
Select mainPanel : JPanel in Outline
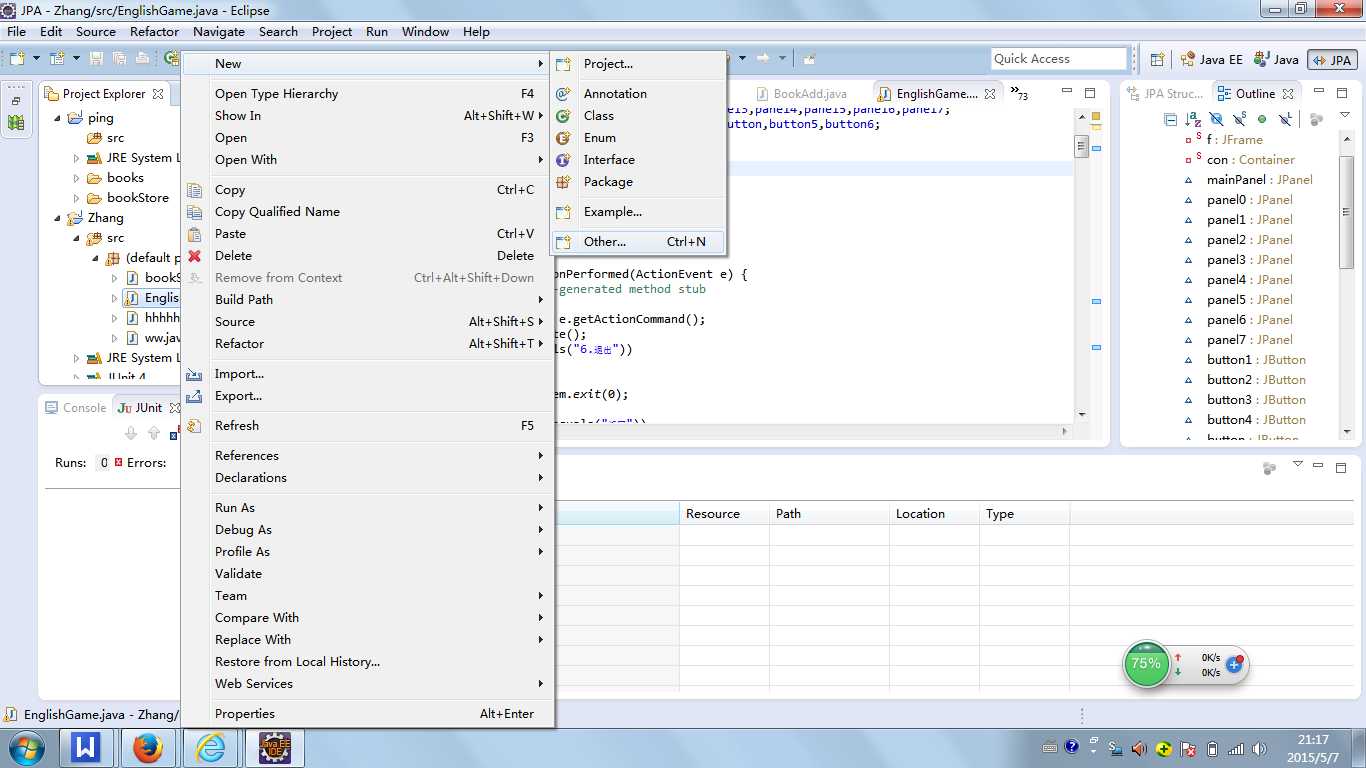tap(1259, 180)
